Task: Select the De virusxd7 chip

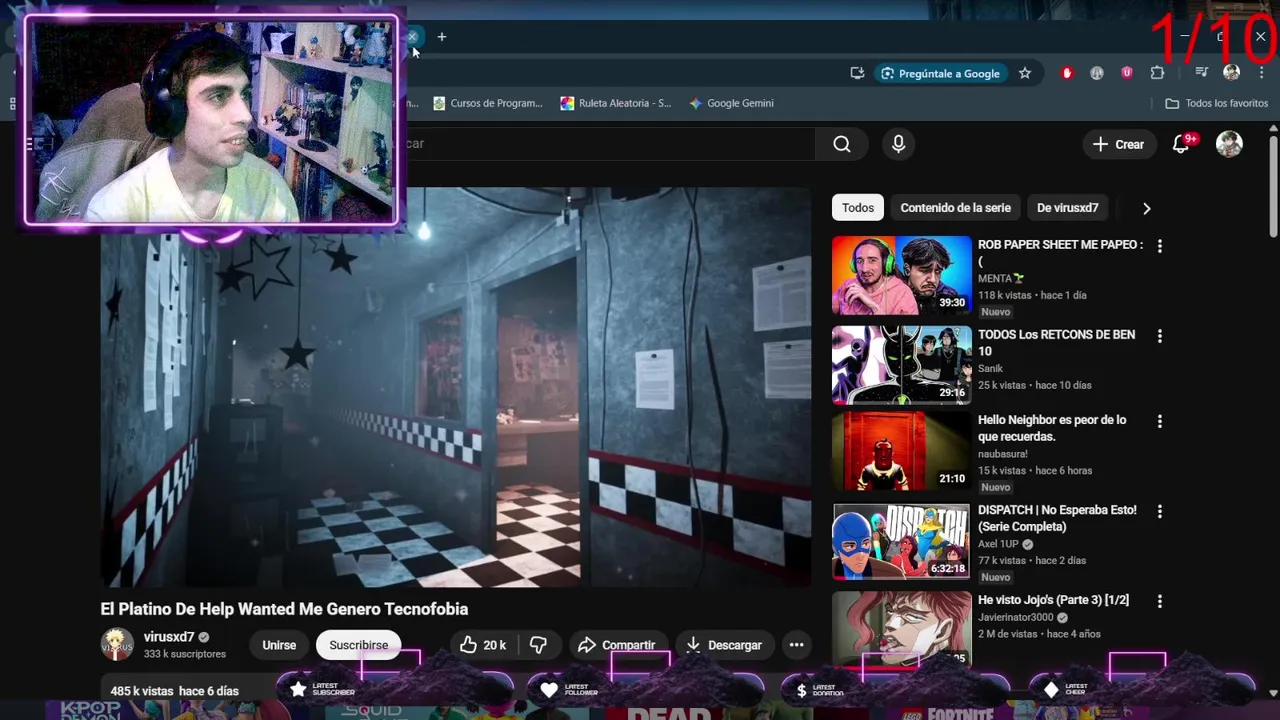Action: pyautogui.click(x=1067, y=208)
